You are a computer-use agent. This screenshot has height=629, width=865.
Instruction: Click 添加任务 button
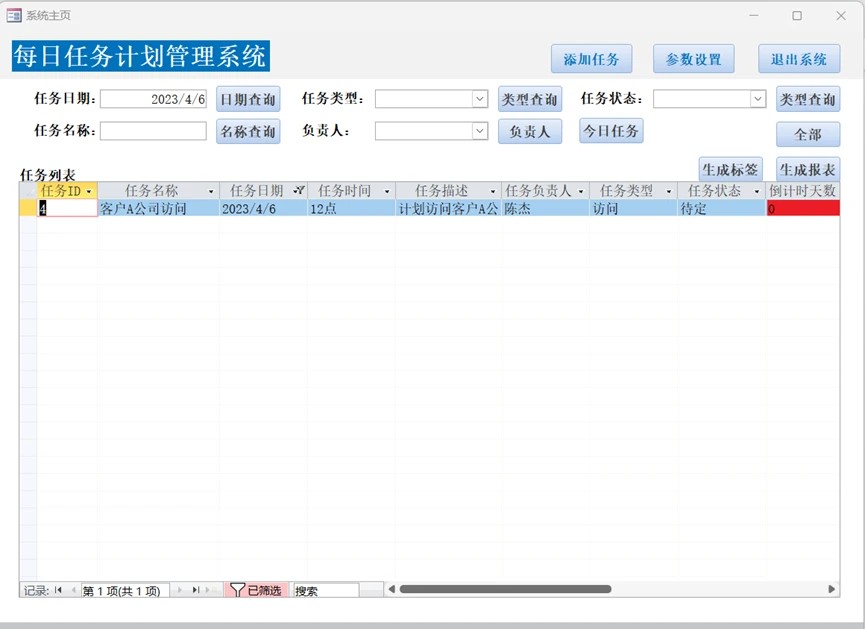click(591, 59)
